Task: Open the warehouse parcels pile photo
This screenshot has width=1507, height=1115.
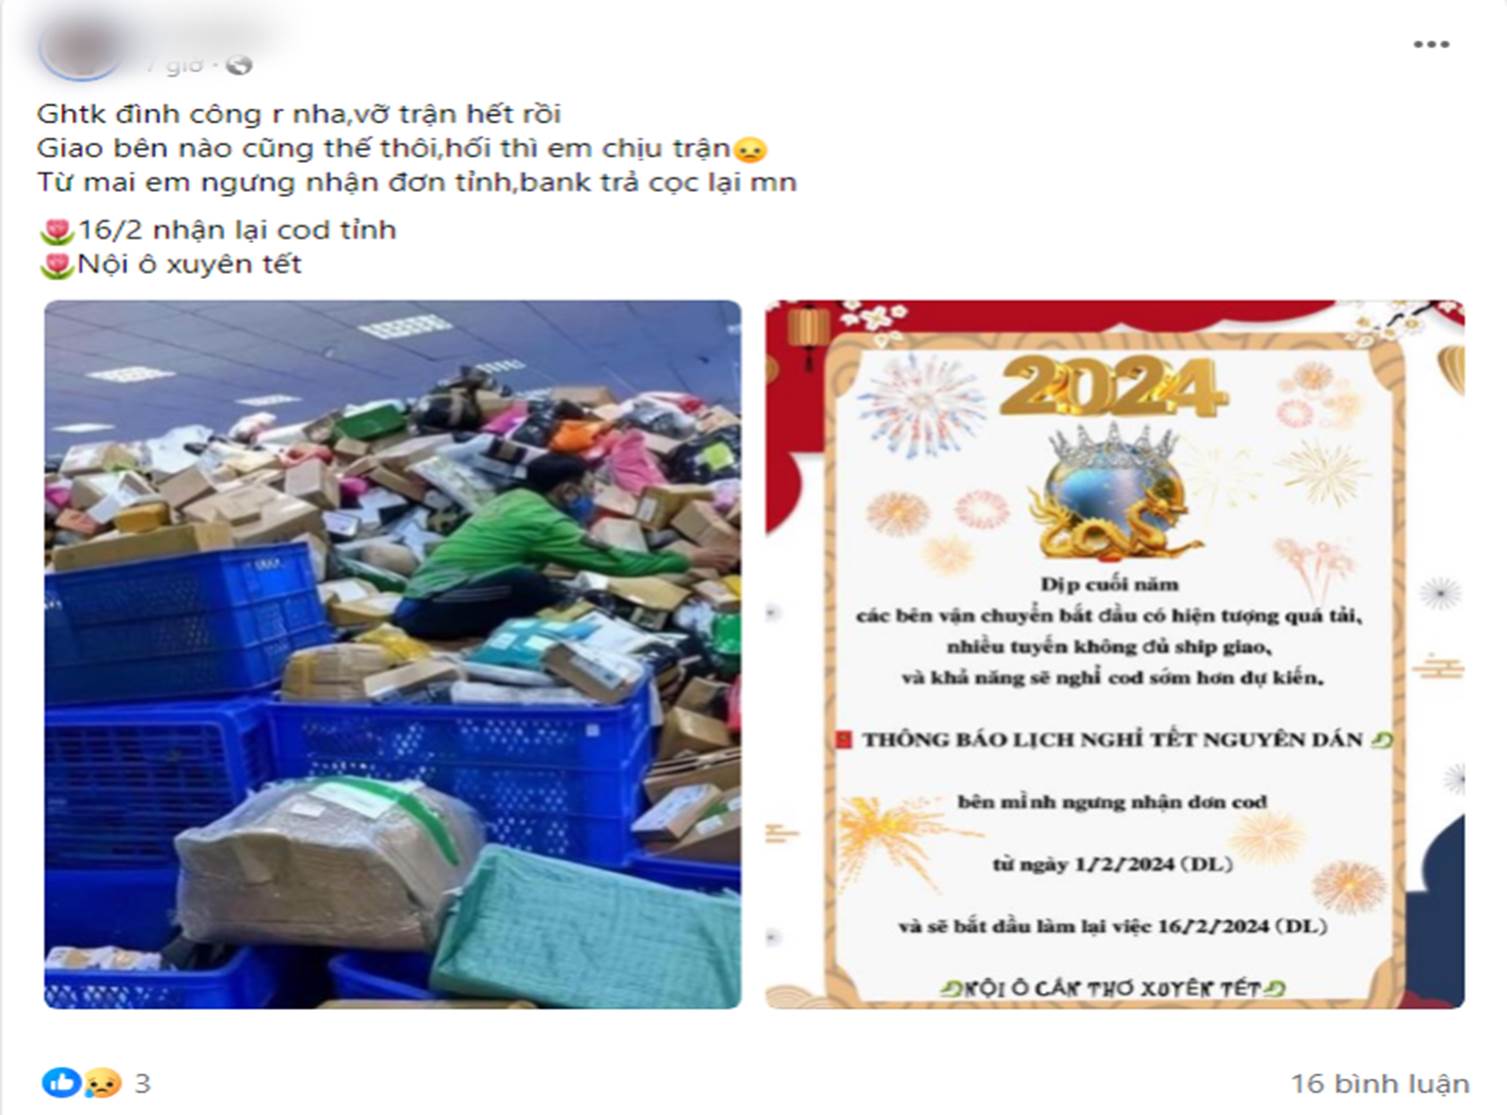Action: (393, 654)
